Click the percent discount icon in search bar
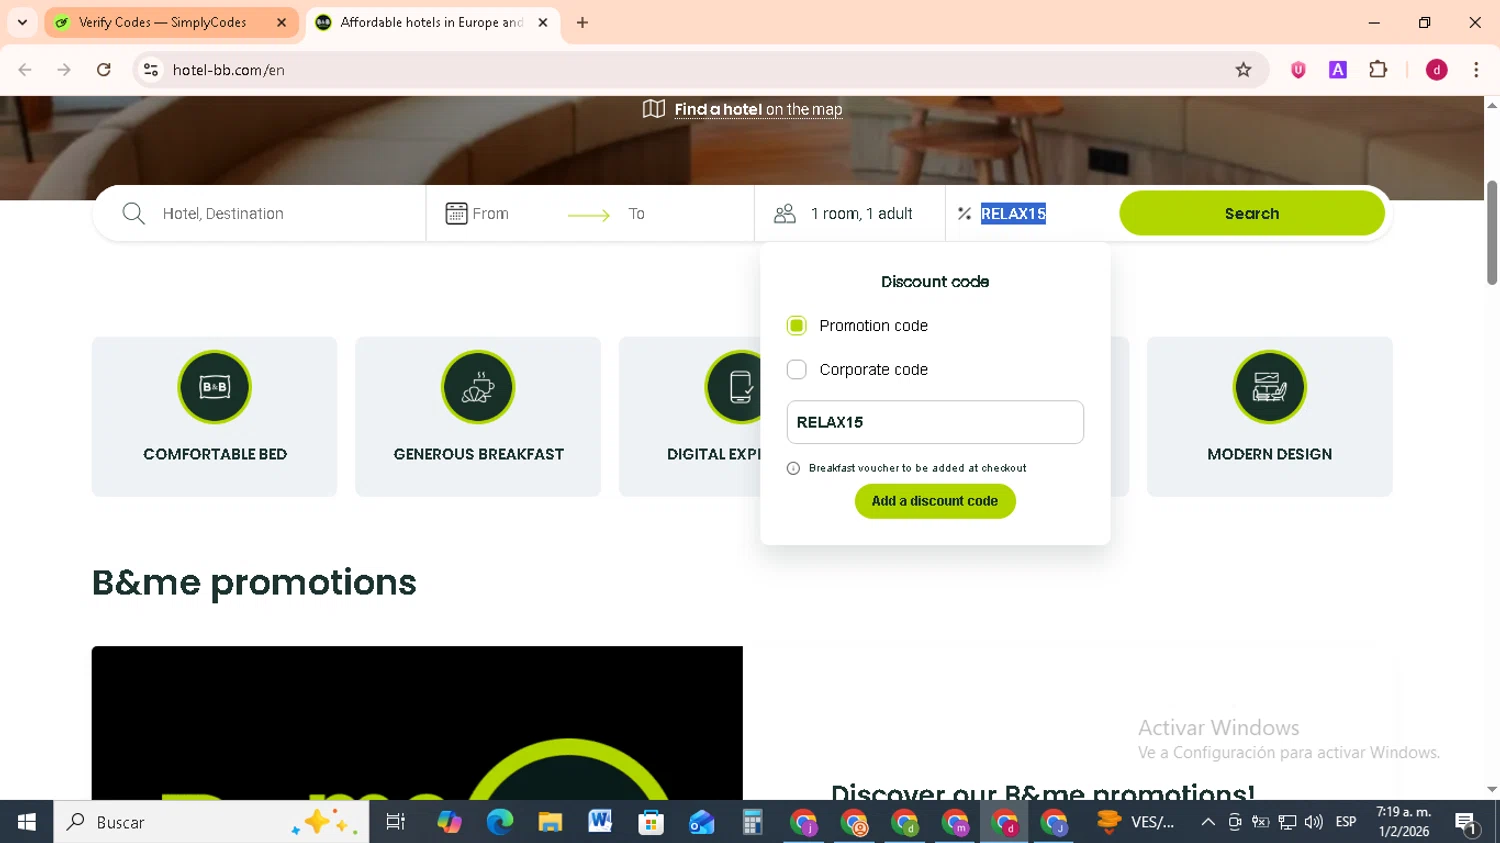Viewport: 1500px width, 843px height. click(964, 213)
